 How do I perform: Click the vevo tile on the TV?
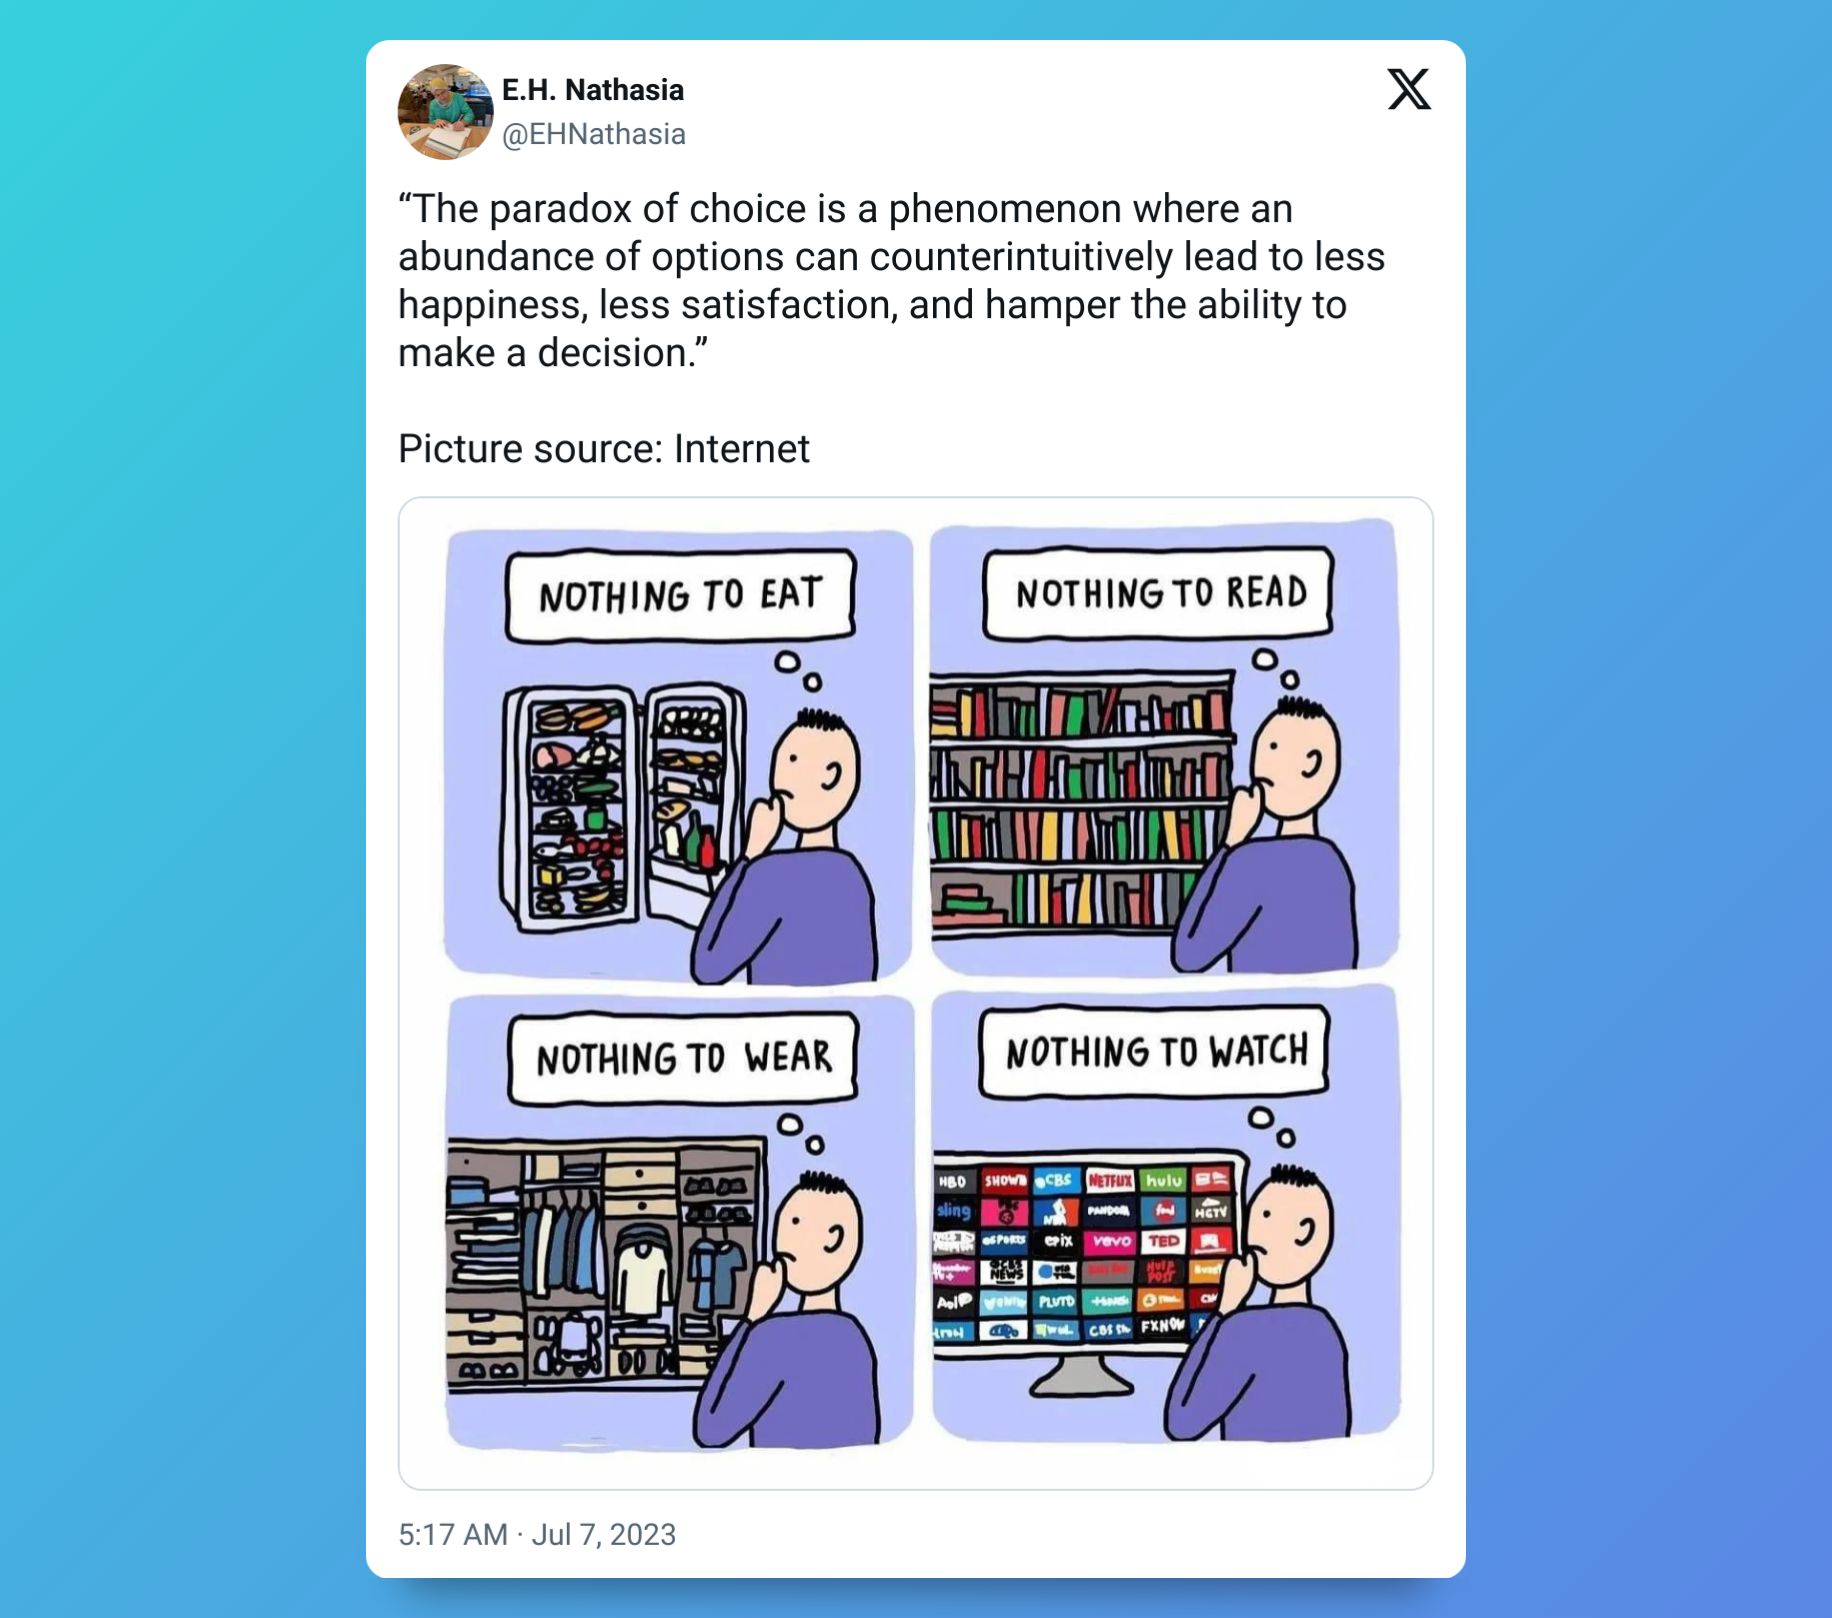click(x=1110, y=1241)
